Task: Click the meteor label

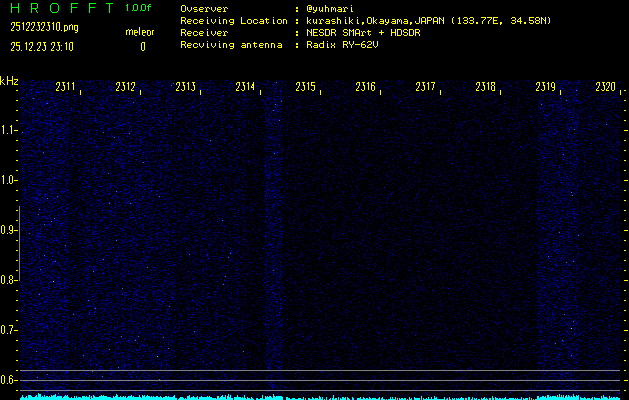Action: coord(140,32)
